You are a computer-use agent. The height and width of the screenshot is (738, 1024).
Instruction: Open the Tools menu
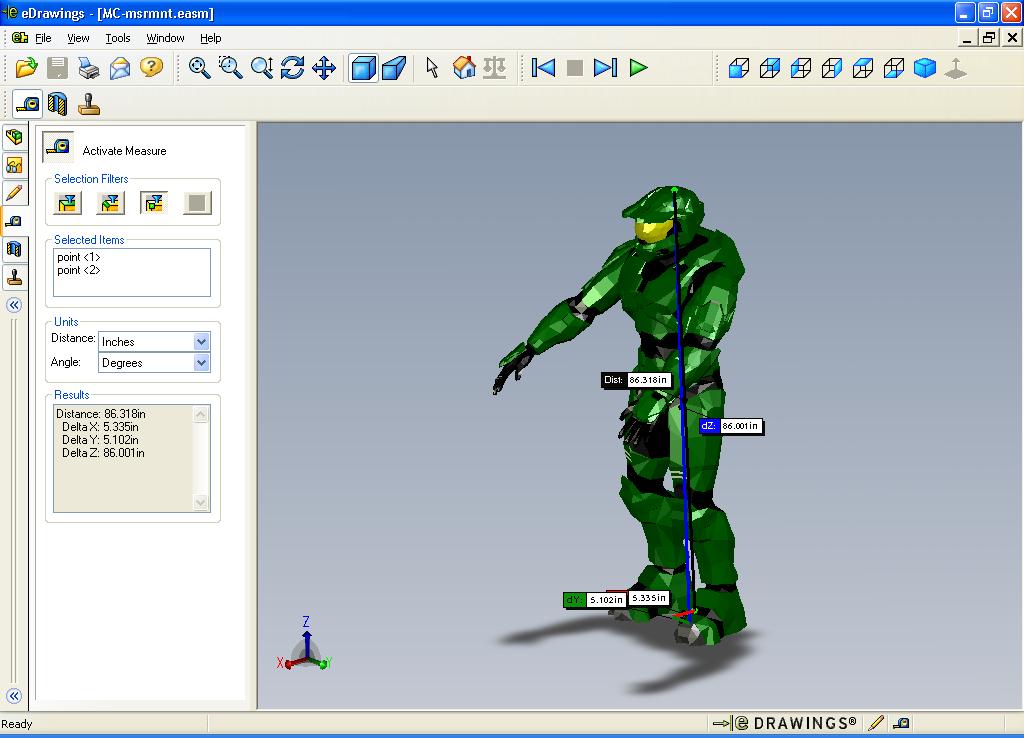pyautogui.click(x=118, y=38)
